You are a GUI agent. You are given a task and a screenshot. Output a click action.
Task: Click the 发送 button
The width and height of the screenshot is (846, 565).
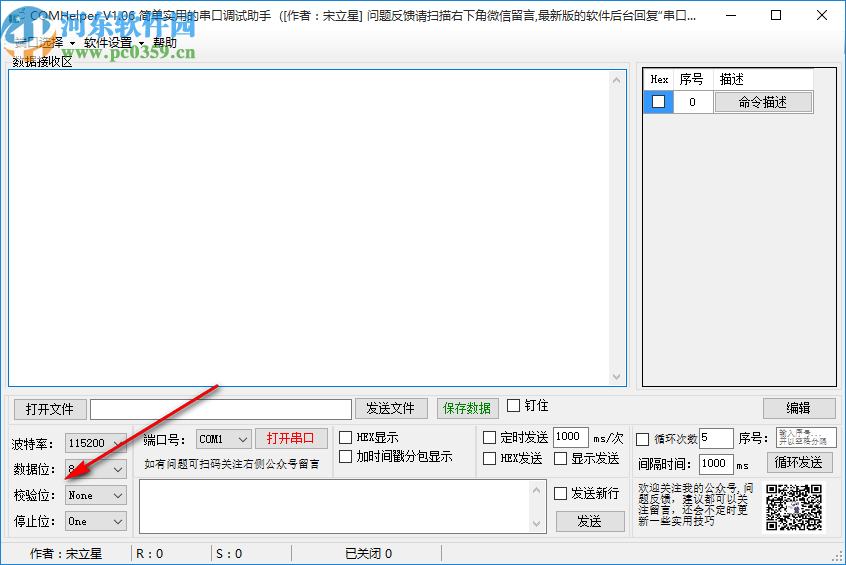[590, 521]
